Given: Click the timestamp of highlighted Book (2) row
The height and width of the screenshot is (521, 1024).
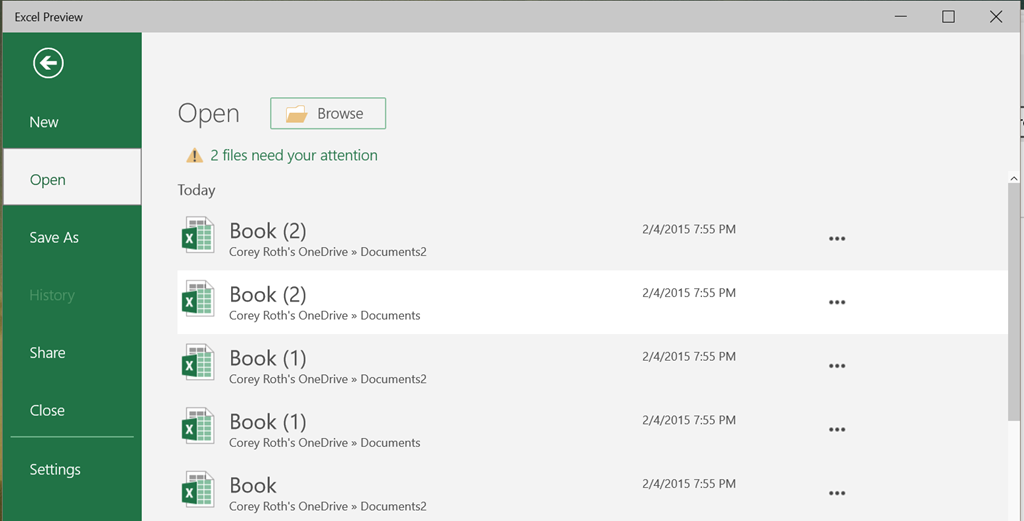Looking at the screenshot, I should click(689, 293).
